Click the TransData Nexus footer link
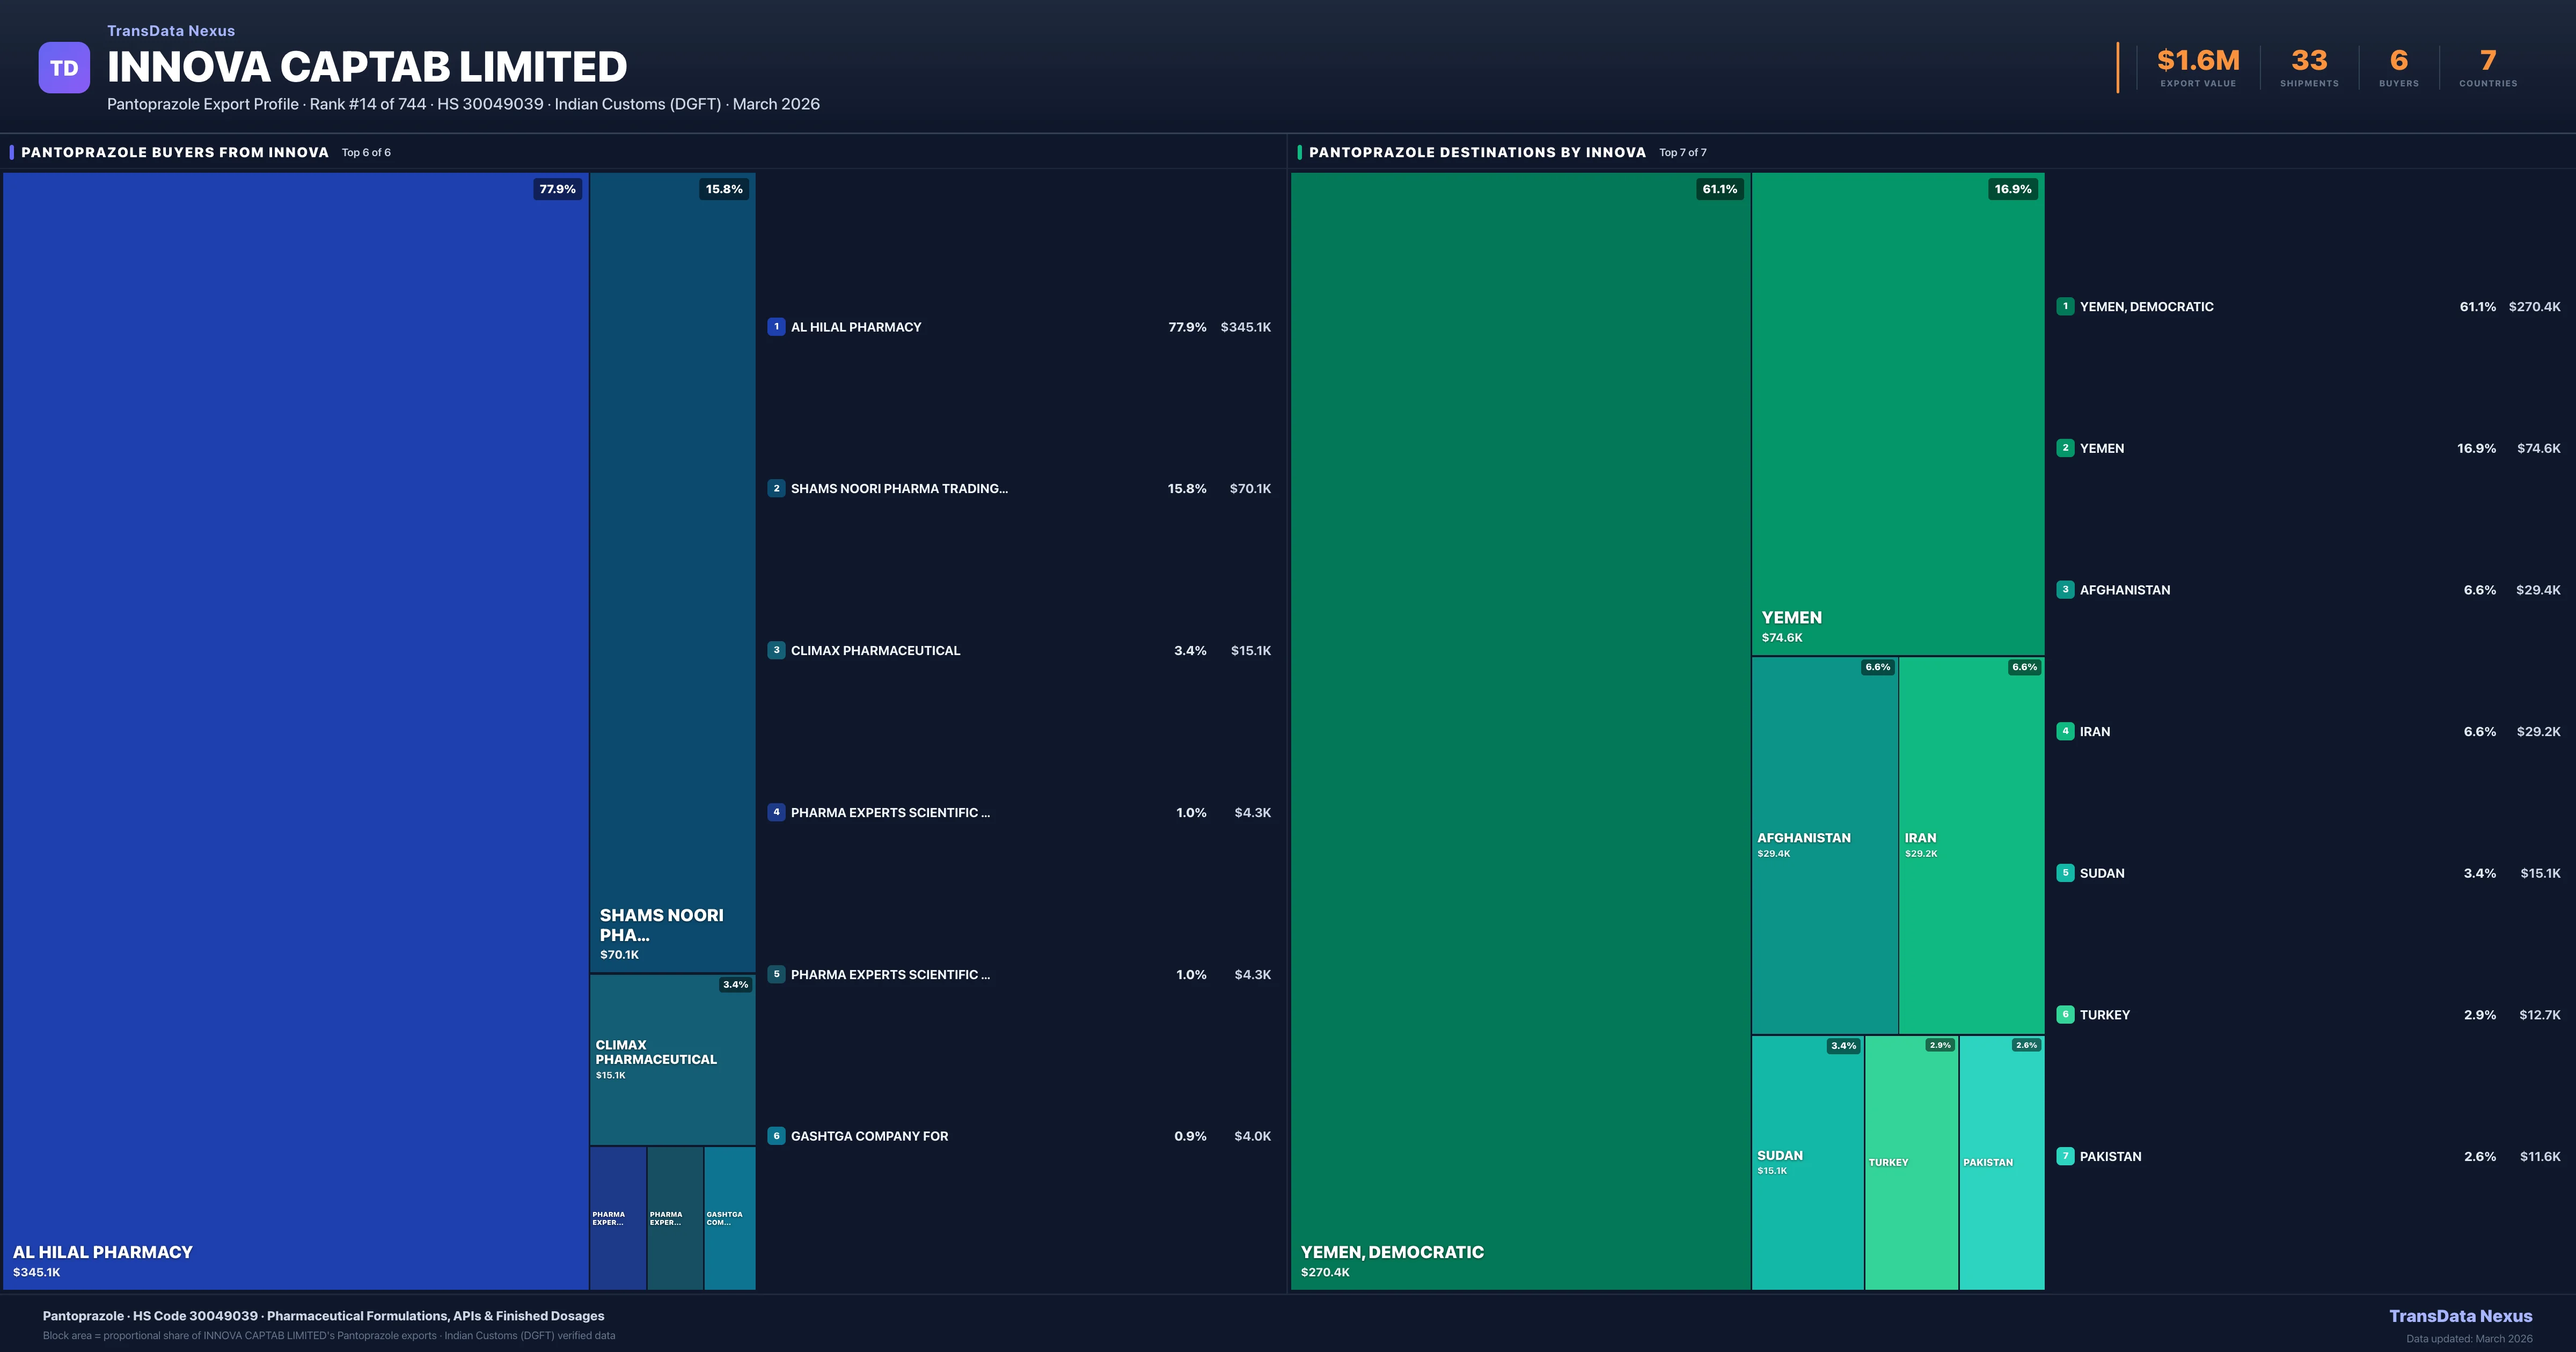The height and width of the screenshot is (1352, 2576). click(2460, 1316)
